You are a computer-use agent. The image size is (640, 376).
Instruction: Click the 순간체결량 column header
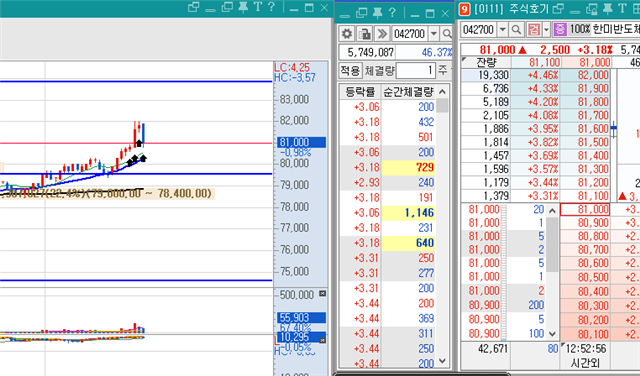[408, 92]
